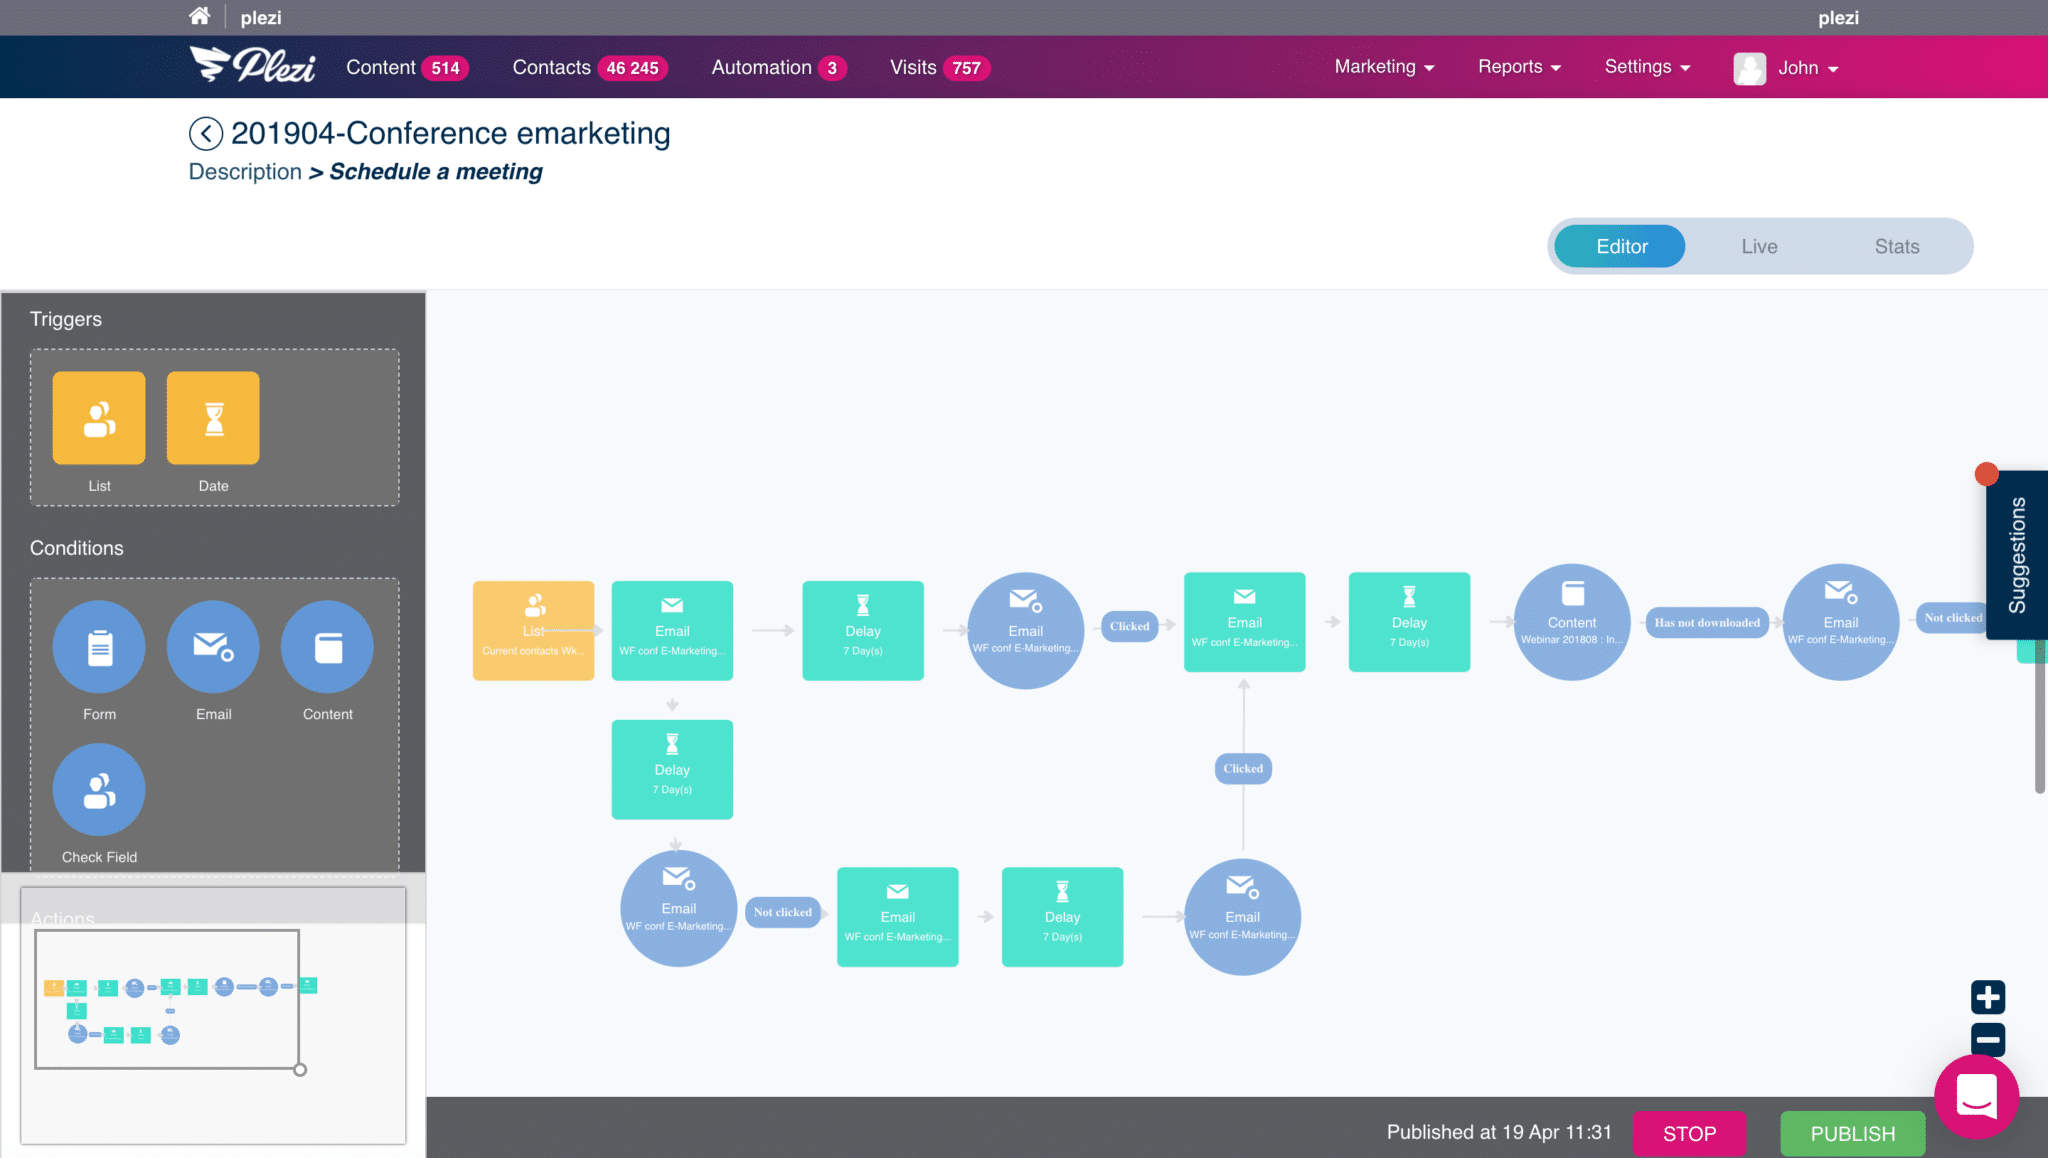Screen dimensions: 2048x1158
Task: Click the Email condition node before Not clicked at right
Action: [1841, 622]
